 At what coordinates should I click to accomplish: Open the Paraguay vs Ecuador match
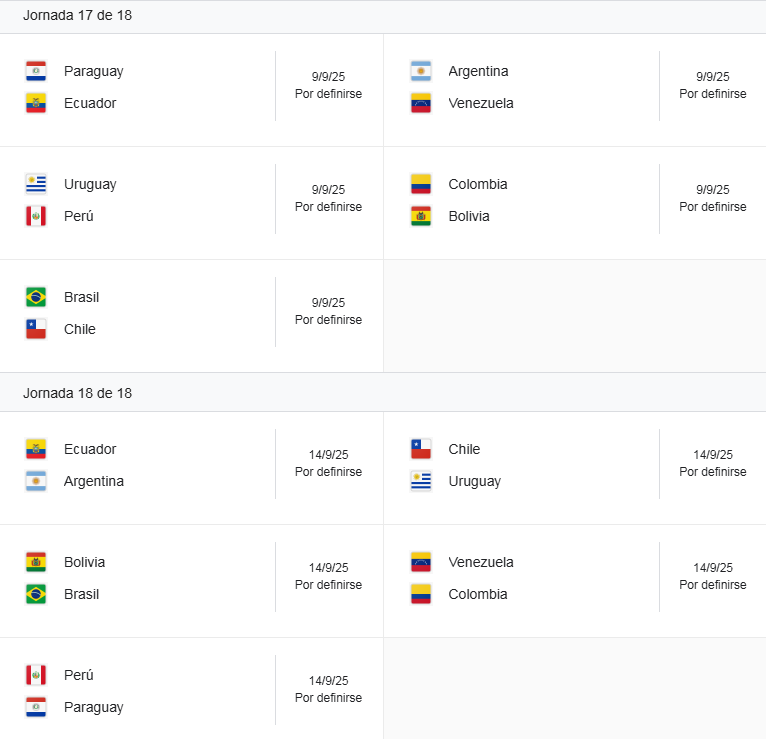(192, 90)
